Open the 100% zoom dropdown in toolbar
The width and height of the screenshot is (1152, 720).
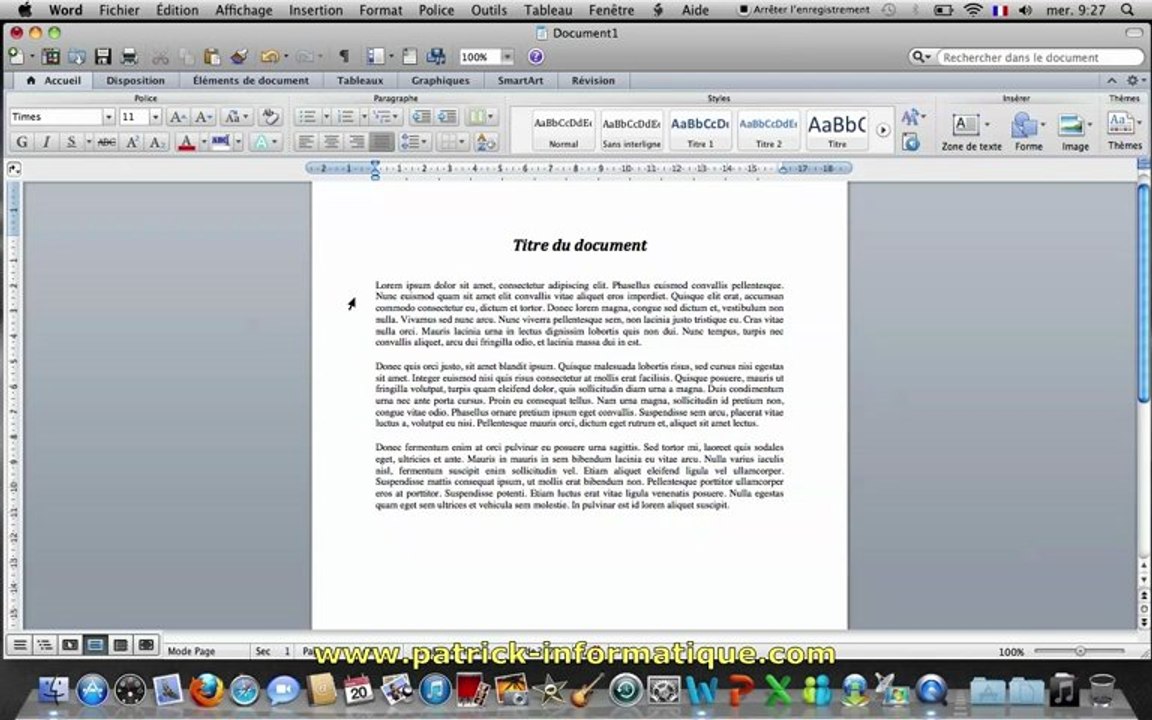[507, 57]
